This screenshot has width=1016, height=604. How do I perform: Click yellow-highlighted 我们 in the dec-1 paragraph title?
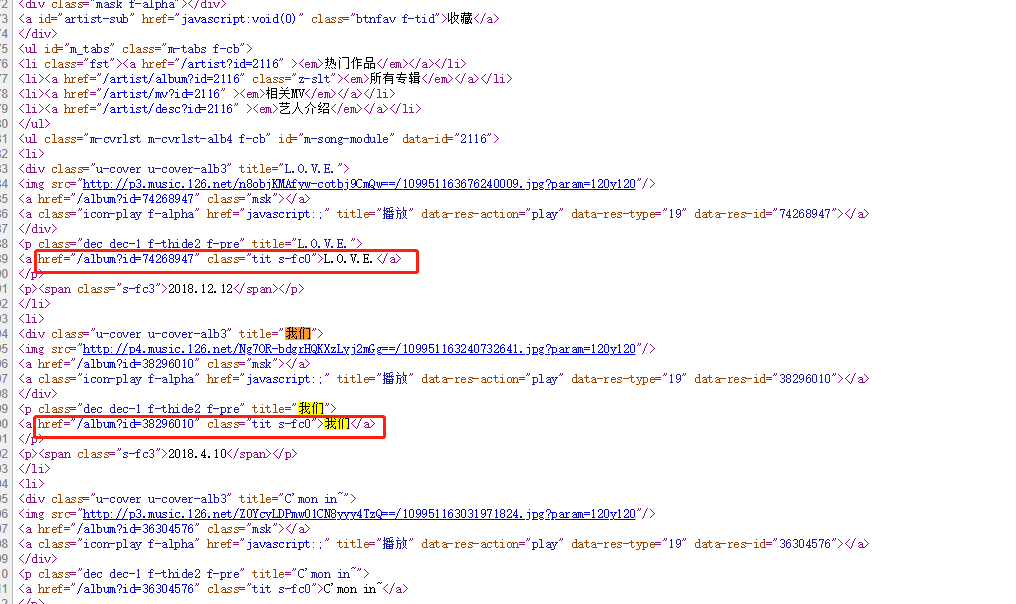click(311, 409)
